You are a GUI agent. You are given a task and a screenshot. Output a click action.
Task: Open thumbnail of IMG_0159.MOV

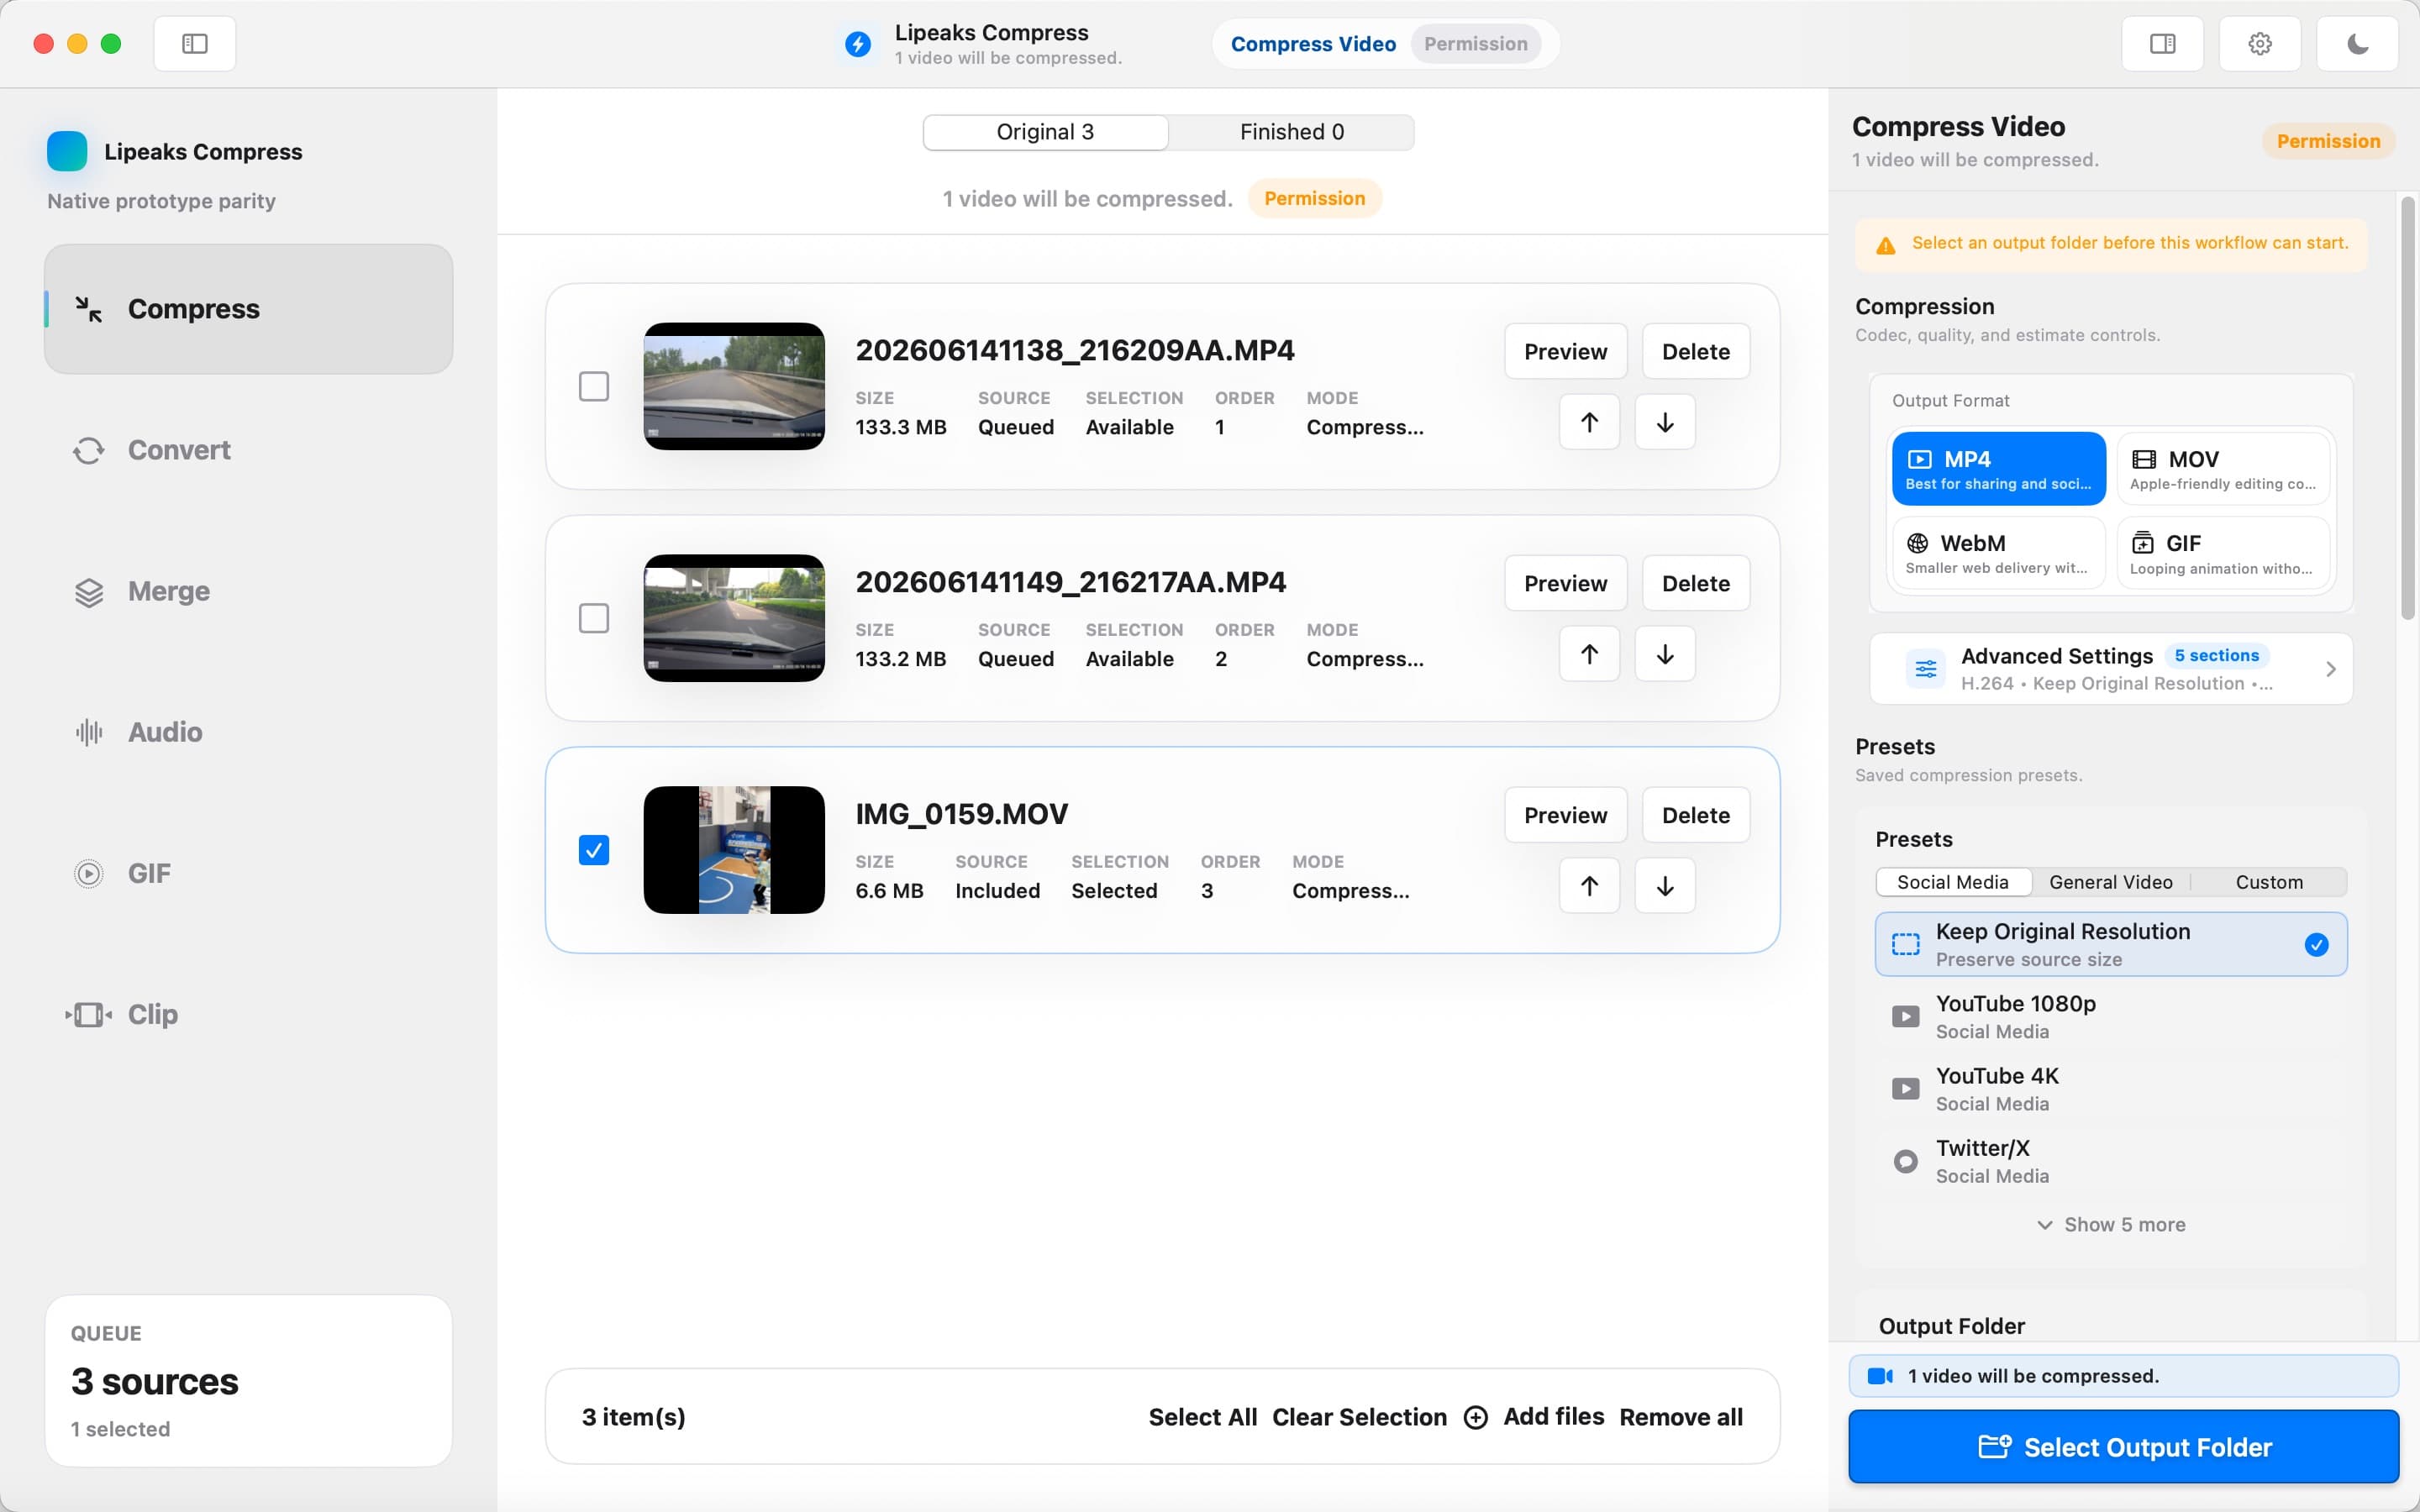734,850
